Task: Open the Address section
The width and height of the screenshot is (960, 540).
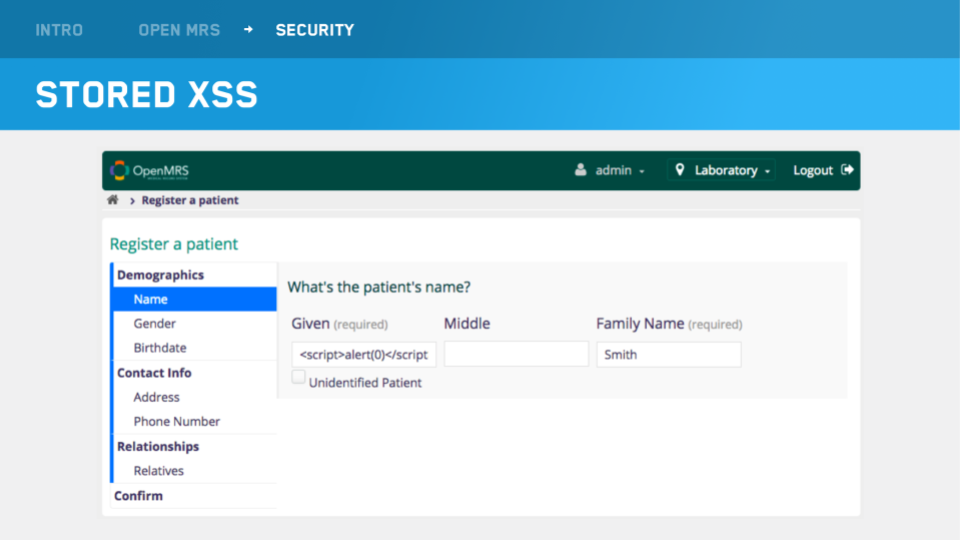Action: (x=157, y=397)
